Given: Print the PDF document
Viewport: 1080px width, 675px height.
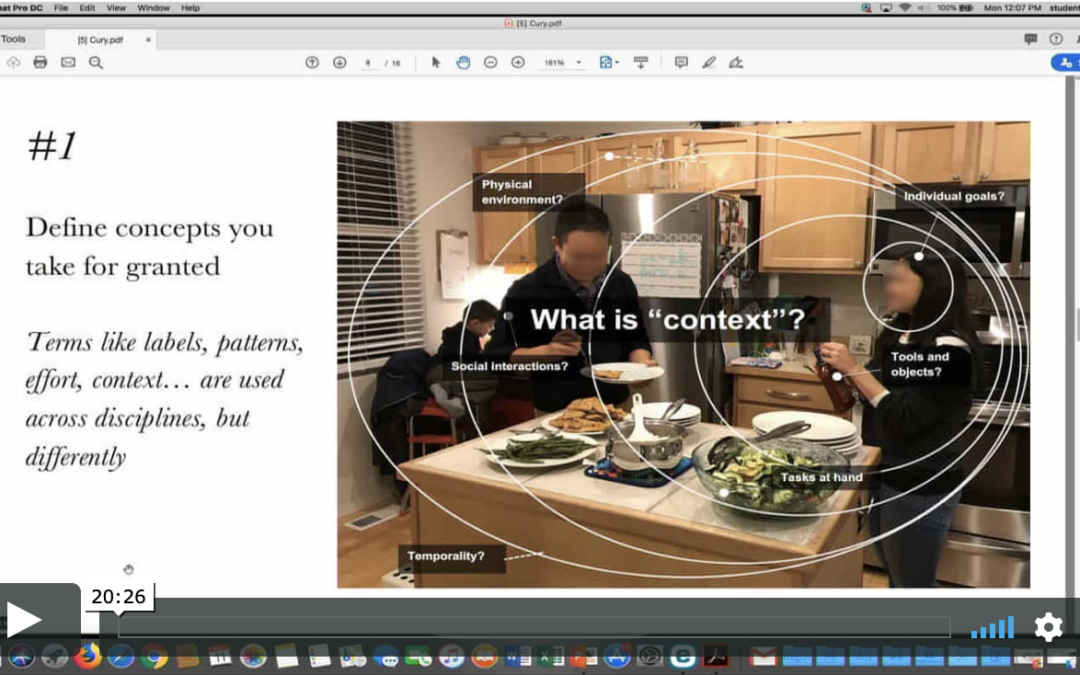Looking at the screenshot, I should (x=40, y=63).
